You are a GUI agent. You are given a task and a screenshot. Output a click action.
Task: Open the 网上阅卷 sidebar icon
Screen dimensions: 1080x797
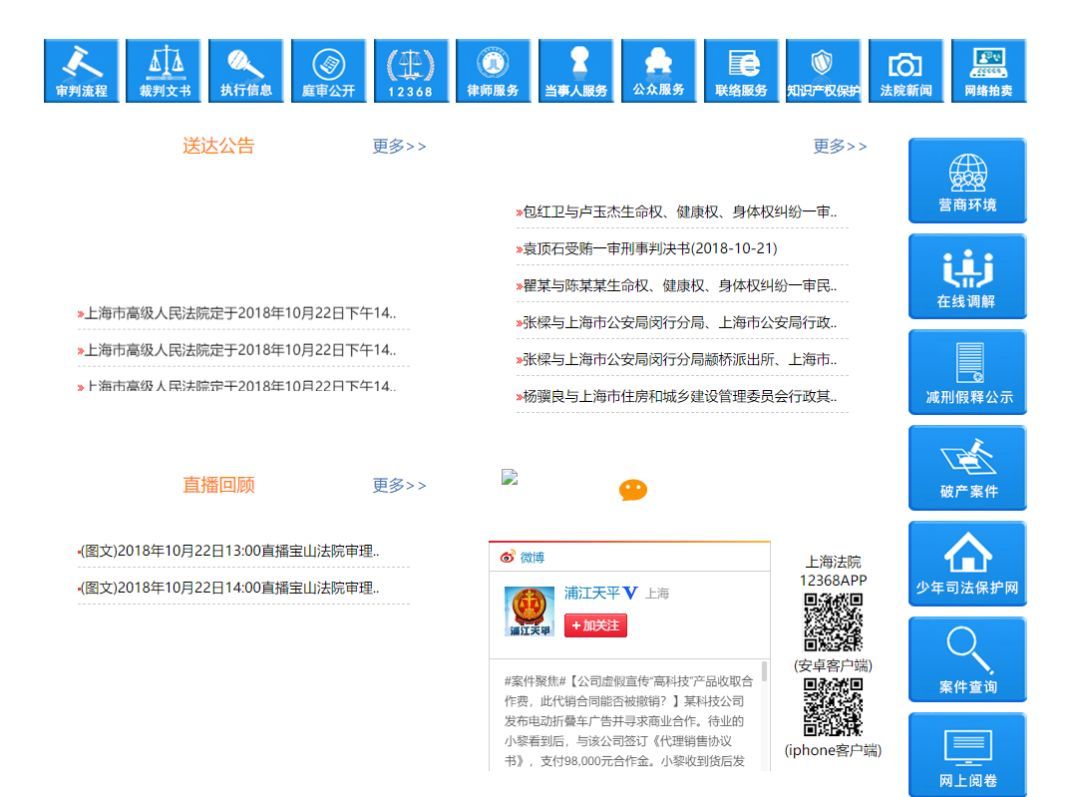coord(967,755)
